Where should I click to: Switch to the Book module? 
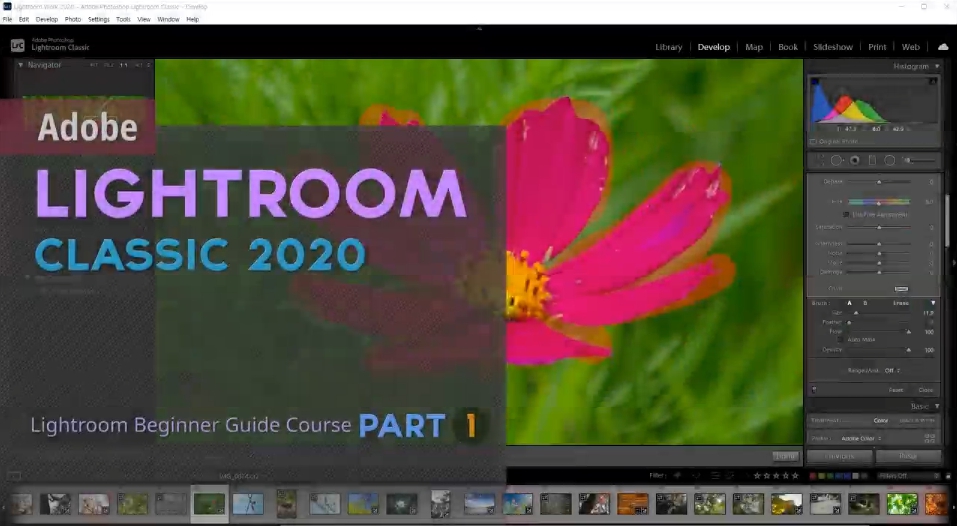788,47
